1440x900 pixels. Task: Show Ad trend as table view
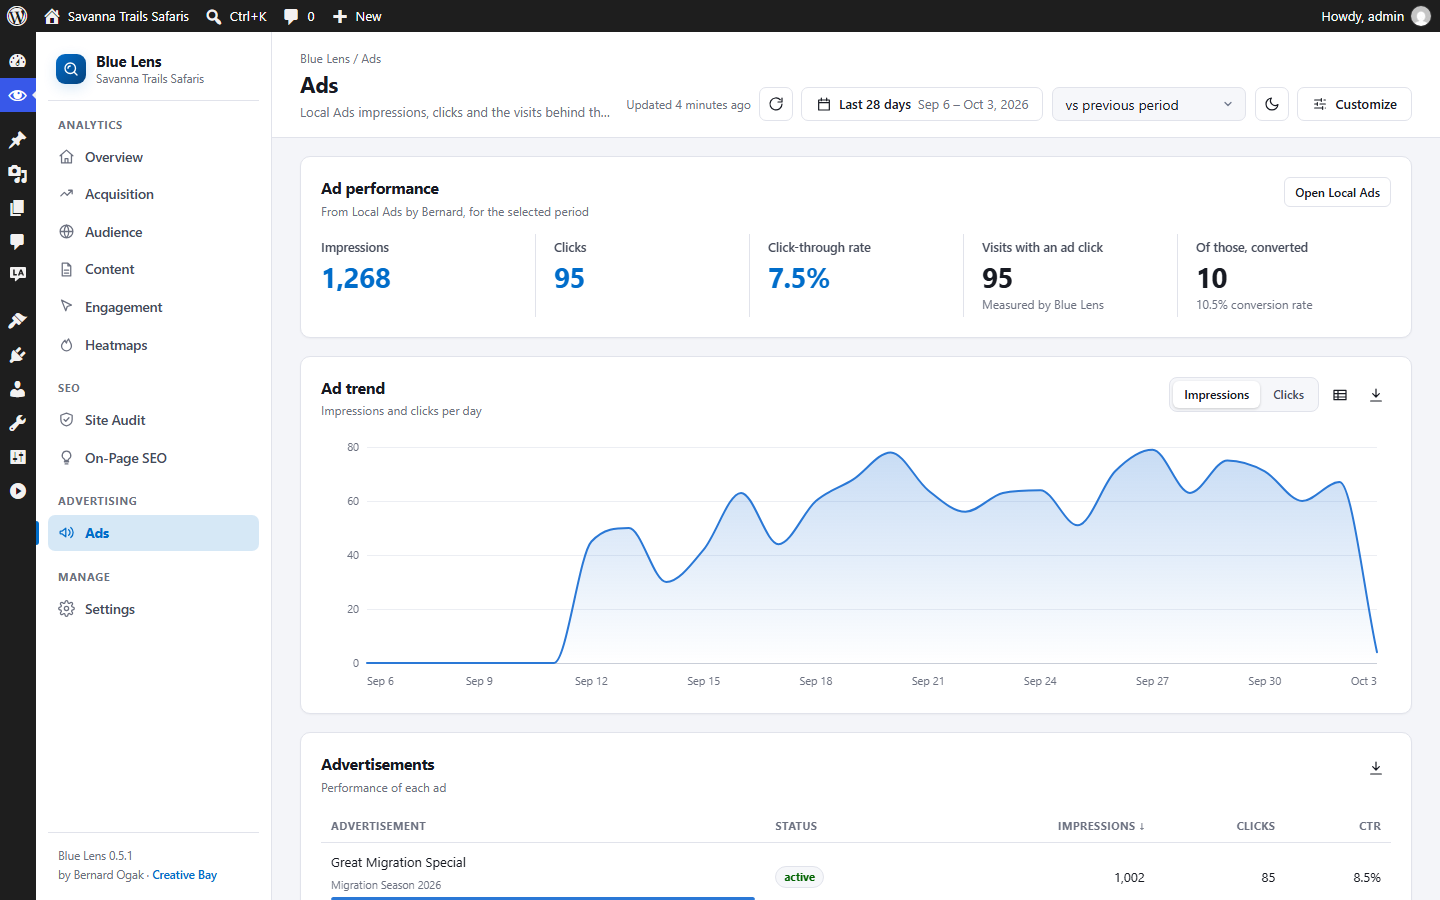(x=1340, y=395)
